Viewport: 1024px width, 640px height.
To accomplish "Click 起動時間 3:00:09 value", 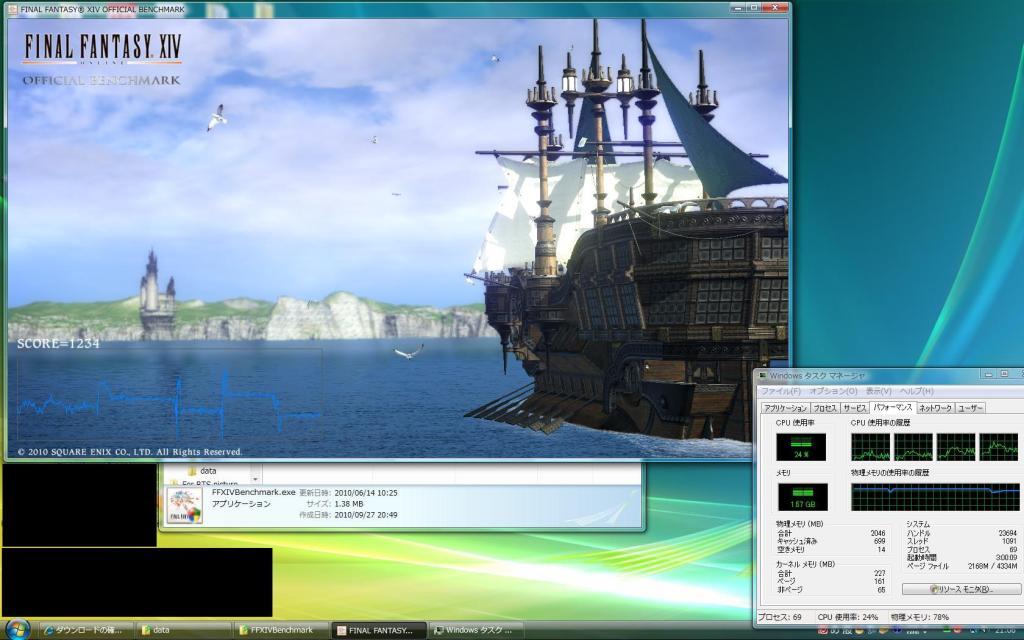I will click(x=1006, y=558).
